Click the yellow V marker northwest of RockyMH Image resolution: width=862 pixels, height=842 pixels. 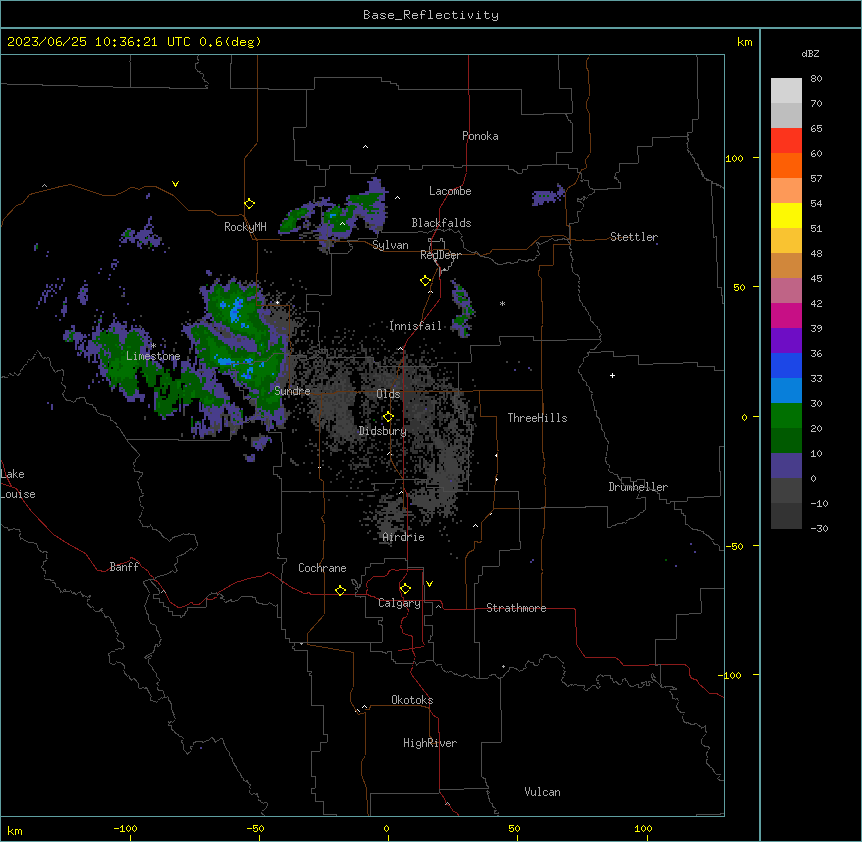click(175, 184)
